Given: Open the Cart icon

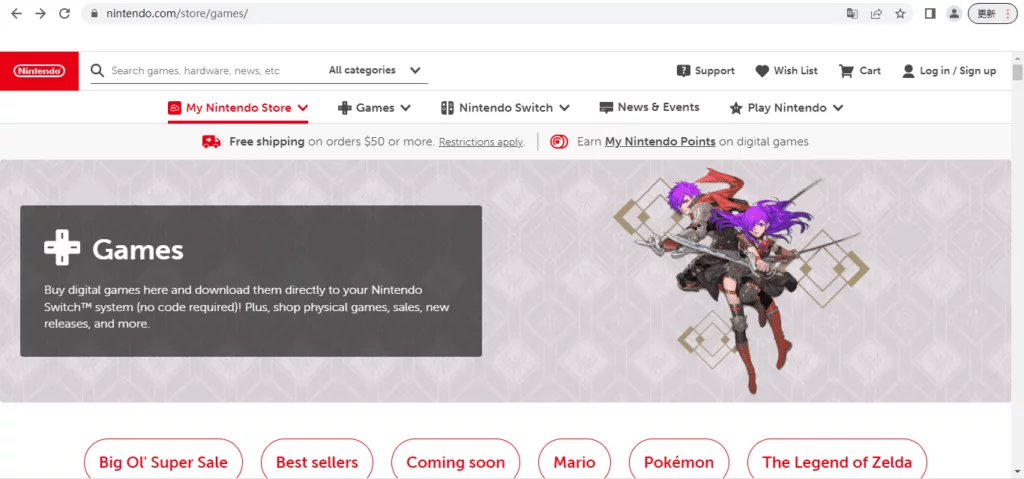Looking at the screenshot, I should pos(846,71).
